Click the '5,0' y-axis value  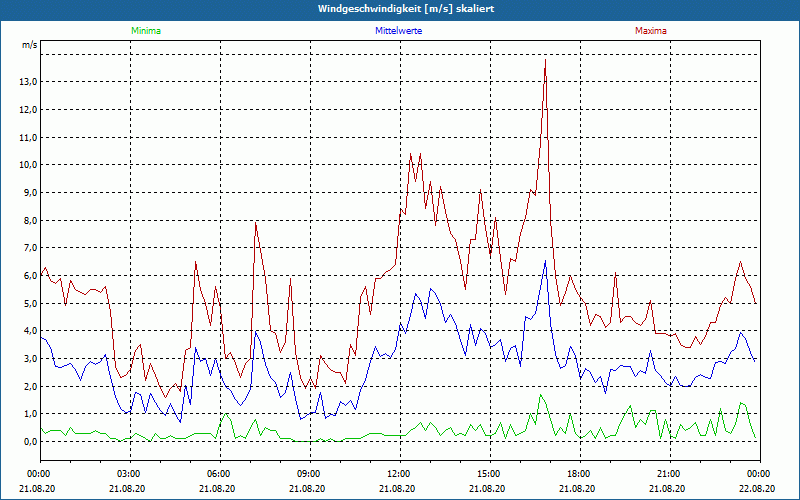[x=31, y=304]
